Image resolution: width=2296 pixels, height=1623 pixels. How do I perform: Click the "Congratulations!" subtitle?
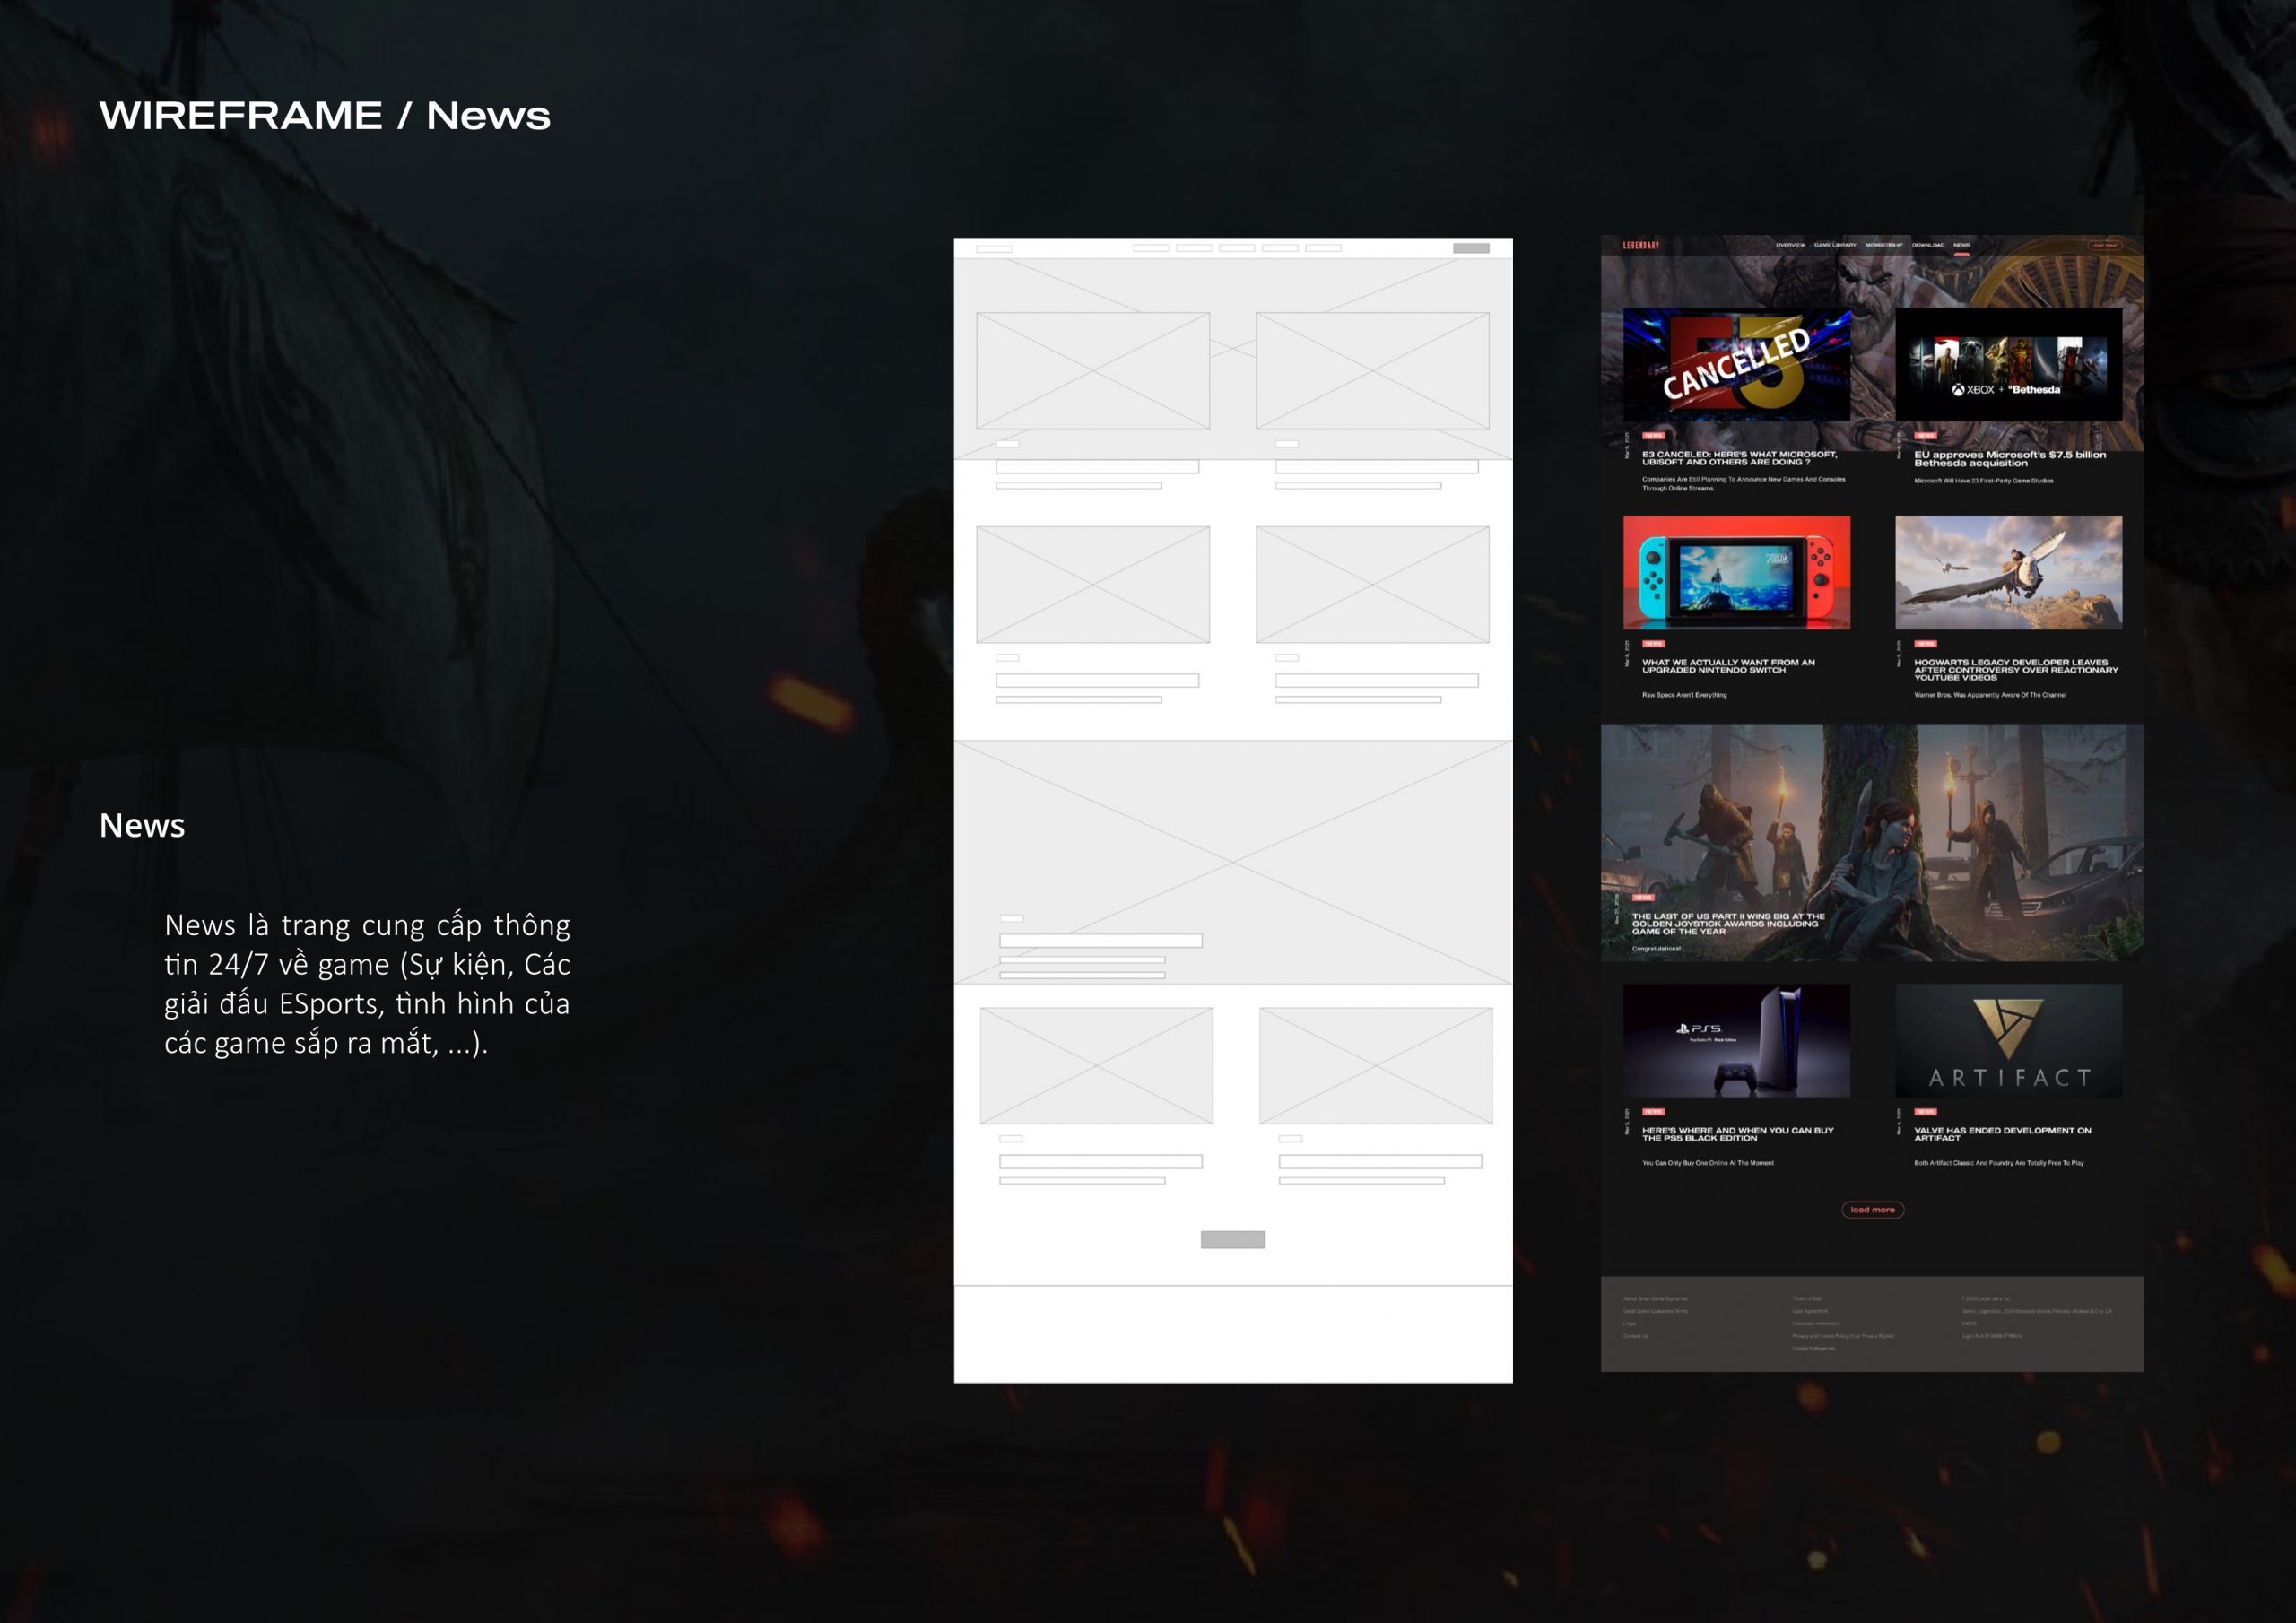tap(1656, 949)
